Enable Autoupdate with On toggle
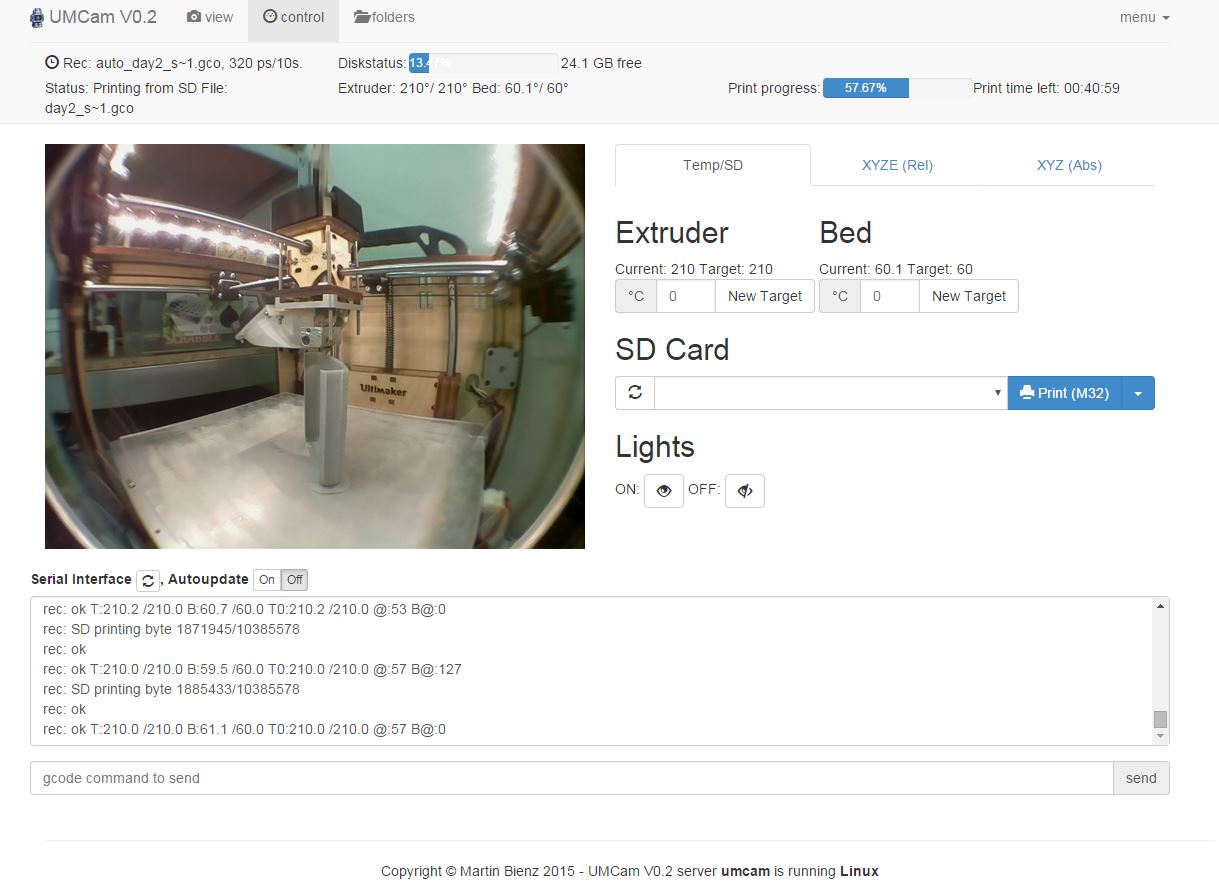1219x887 pixels. (x=267, y=580)
